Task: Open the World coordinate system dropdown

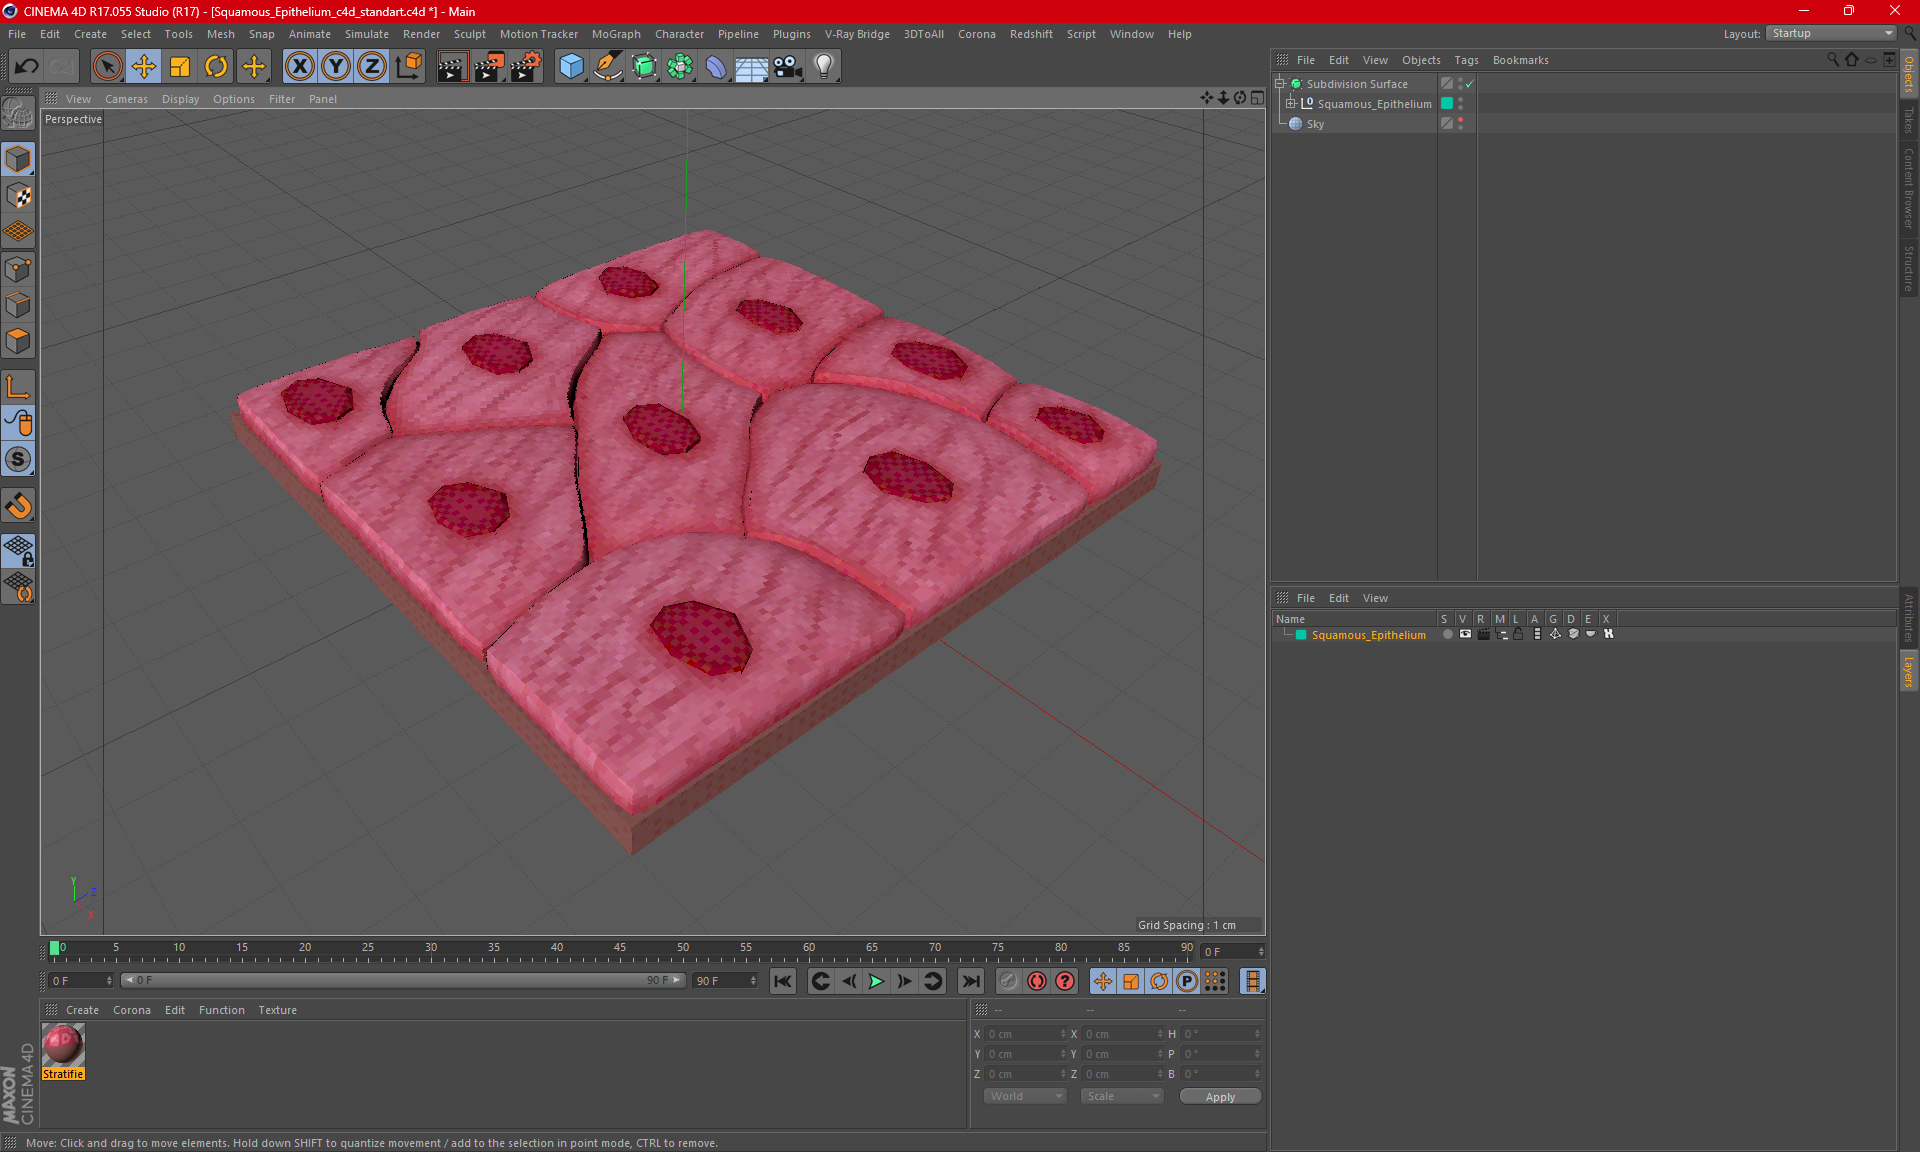Action: pos(1026,1096)
